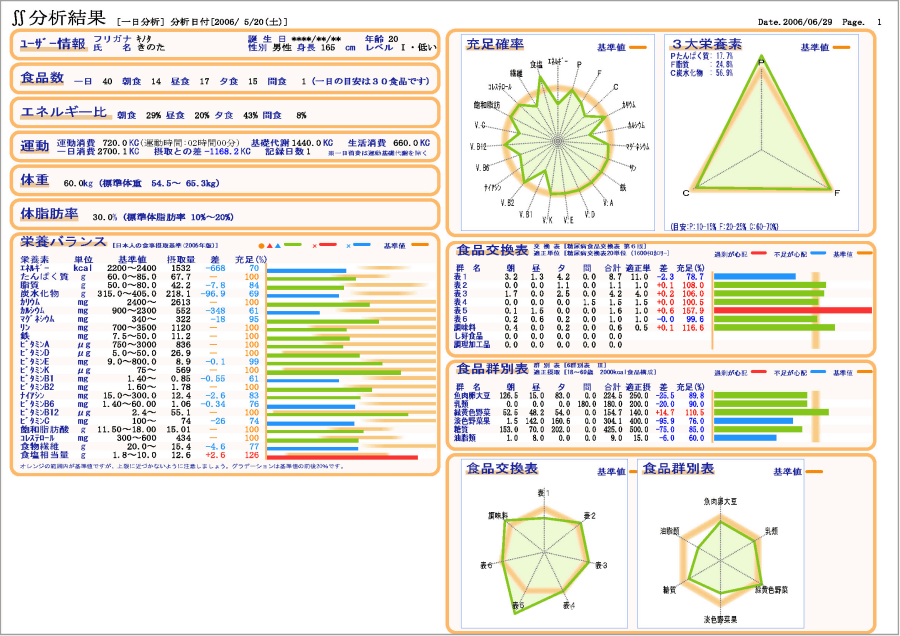The height and width of the screenshot is (636, 900).
Task: Select the "食品数" section heading
Action: point(42,78)
